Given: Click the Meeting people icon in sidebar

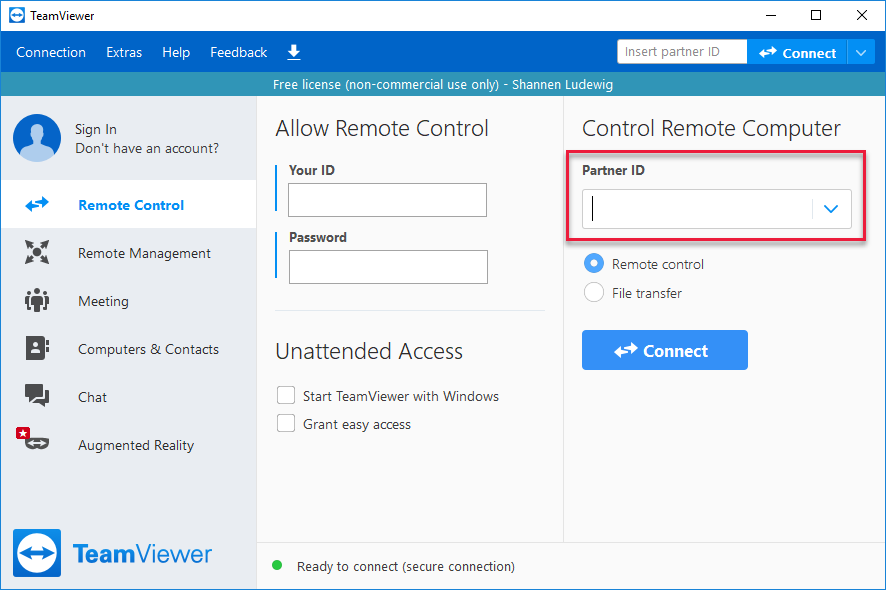Looking at the screenshot, I should coord(37,300).
